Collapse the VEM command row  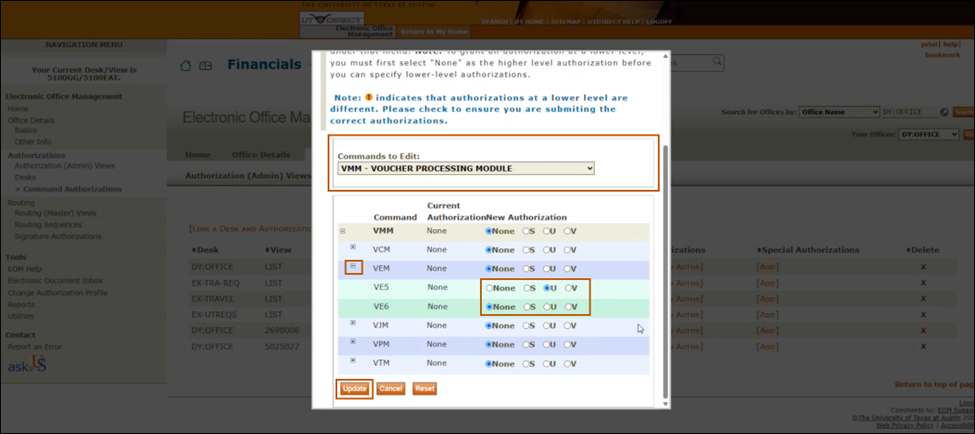click(x=353, y=266)
